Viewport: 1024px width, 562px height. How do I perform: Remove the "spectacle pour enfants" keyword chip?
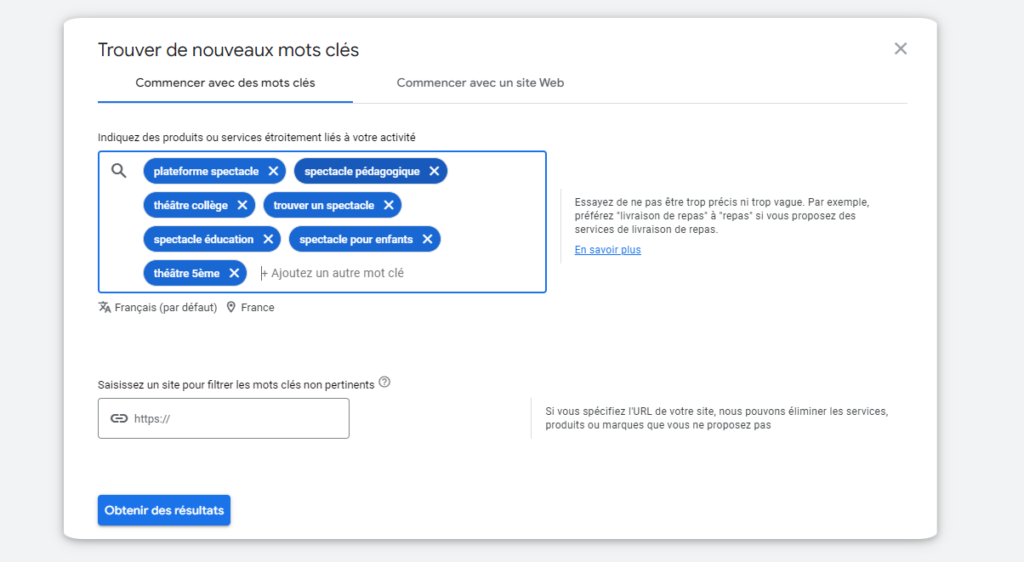pos(427,239)
